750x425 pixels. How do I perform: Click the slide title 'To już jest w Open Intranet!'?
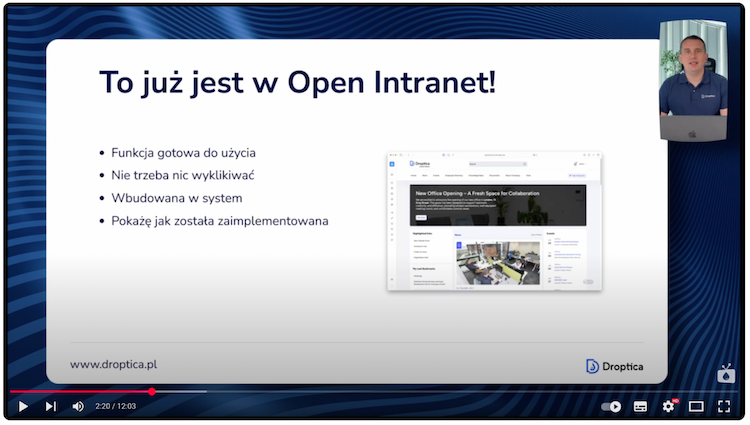pos(298,82)
